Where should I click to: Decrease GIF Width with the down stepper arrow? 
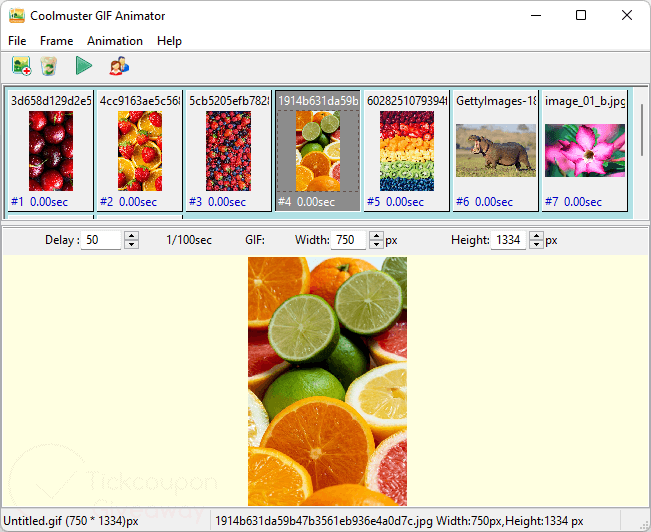[376, 245]
